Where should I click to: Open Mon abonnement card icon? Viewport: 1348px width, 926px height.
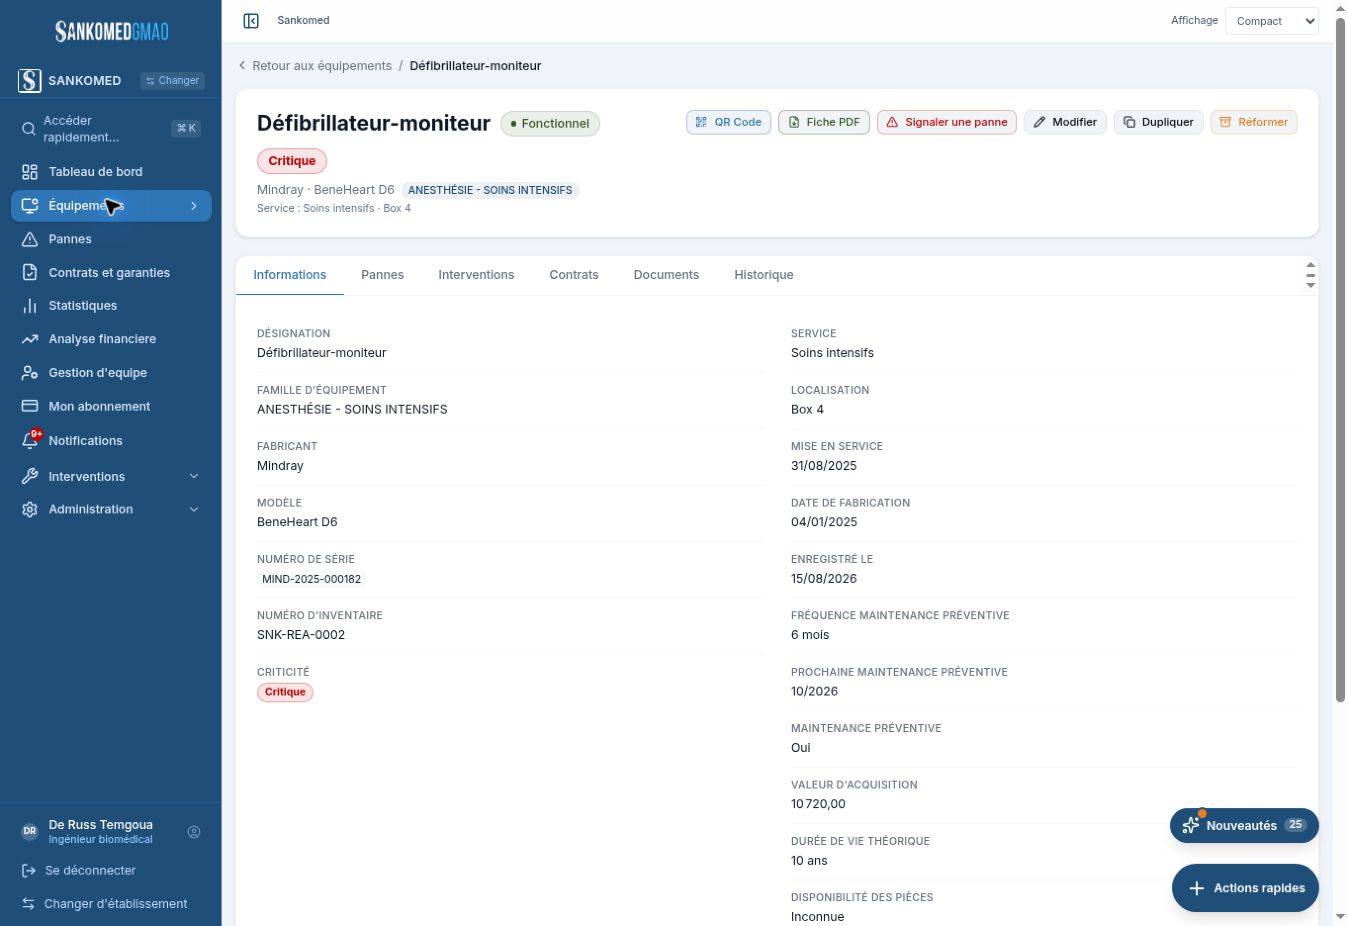pyautogui.click(x=30, y=407)
